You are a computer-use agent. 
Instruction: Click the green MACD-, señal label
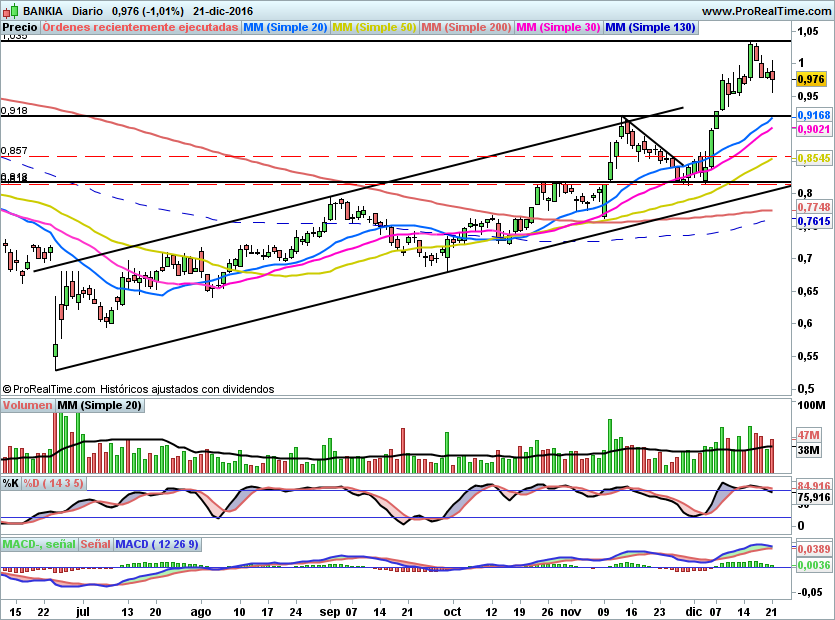[39, 544]
